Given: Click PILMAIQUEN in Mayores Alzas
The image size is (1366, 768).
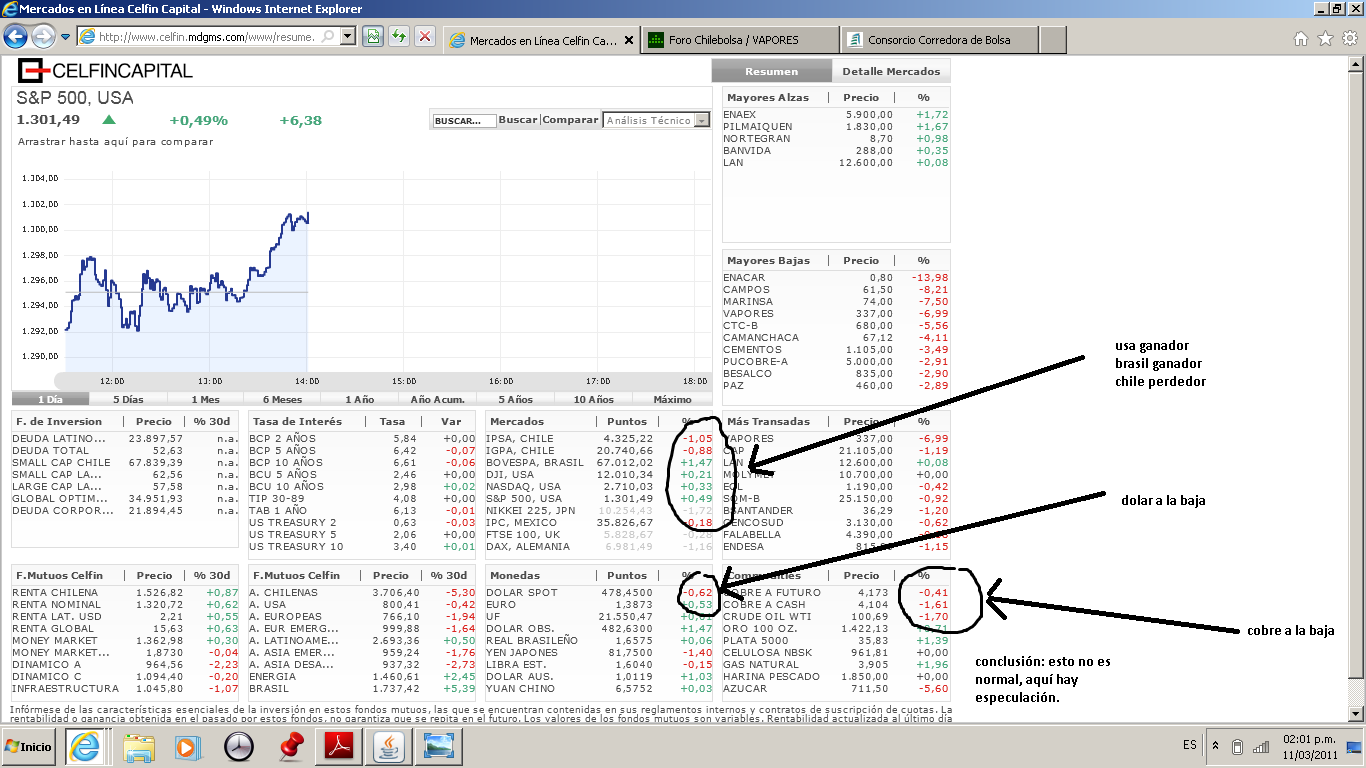Looking at the screenshot, I should (x=757, y=127).
